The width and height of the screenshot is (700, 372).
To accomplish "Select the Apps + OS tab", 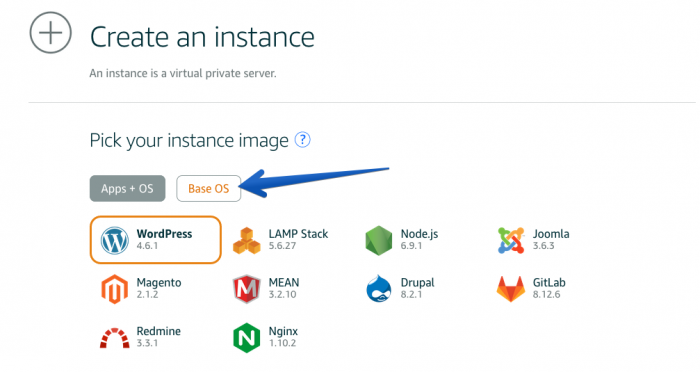I will [x=127, y=188].
